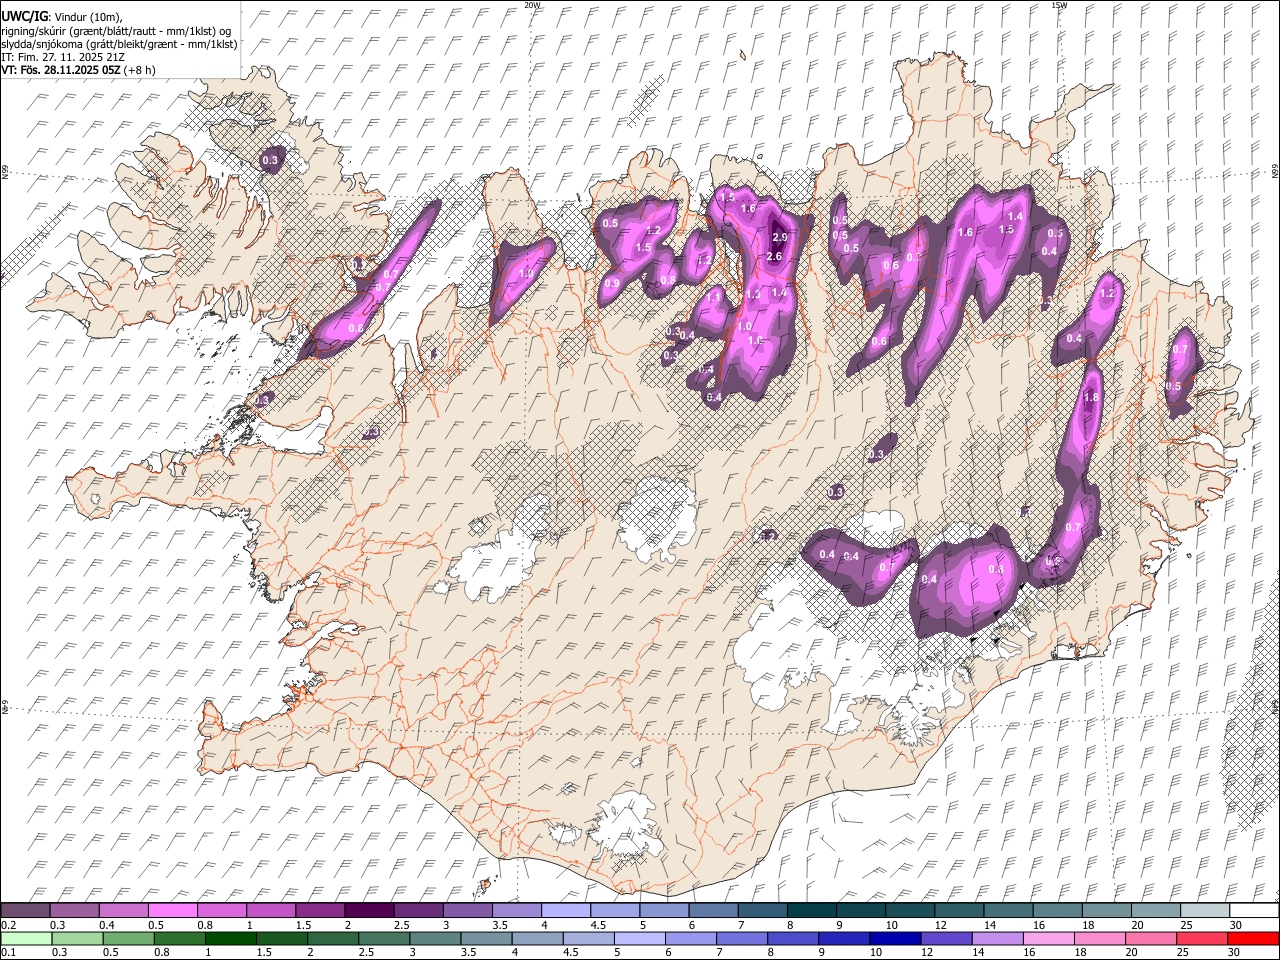Click the medium purple 1.5 swatch in upper scale

click(x=319, y=910)
